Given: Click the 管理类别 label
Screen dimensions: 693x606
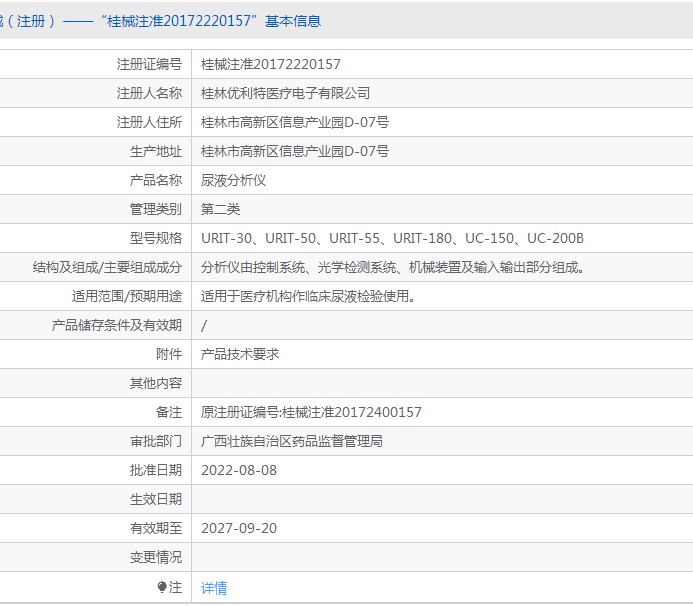Looking at the screenshot, I should coord(156,209).
